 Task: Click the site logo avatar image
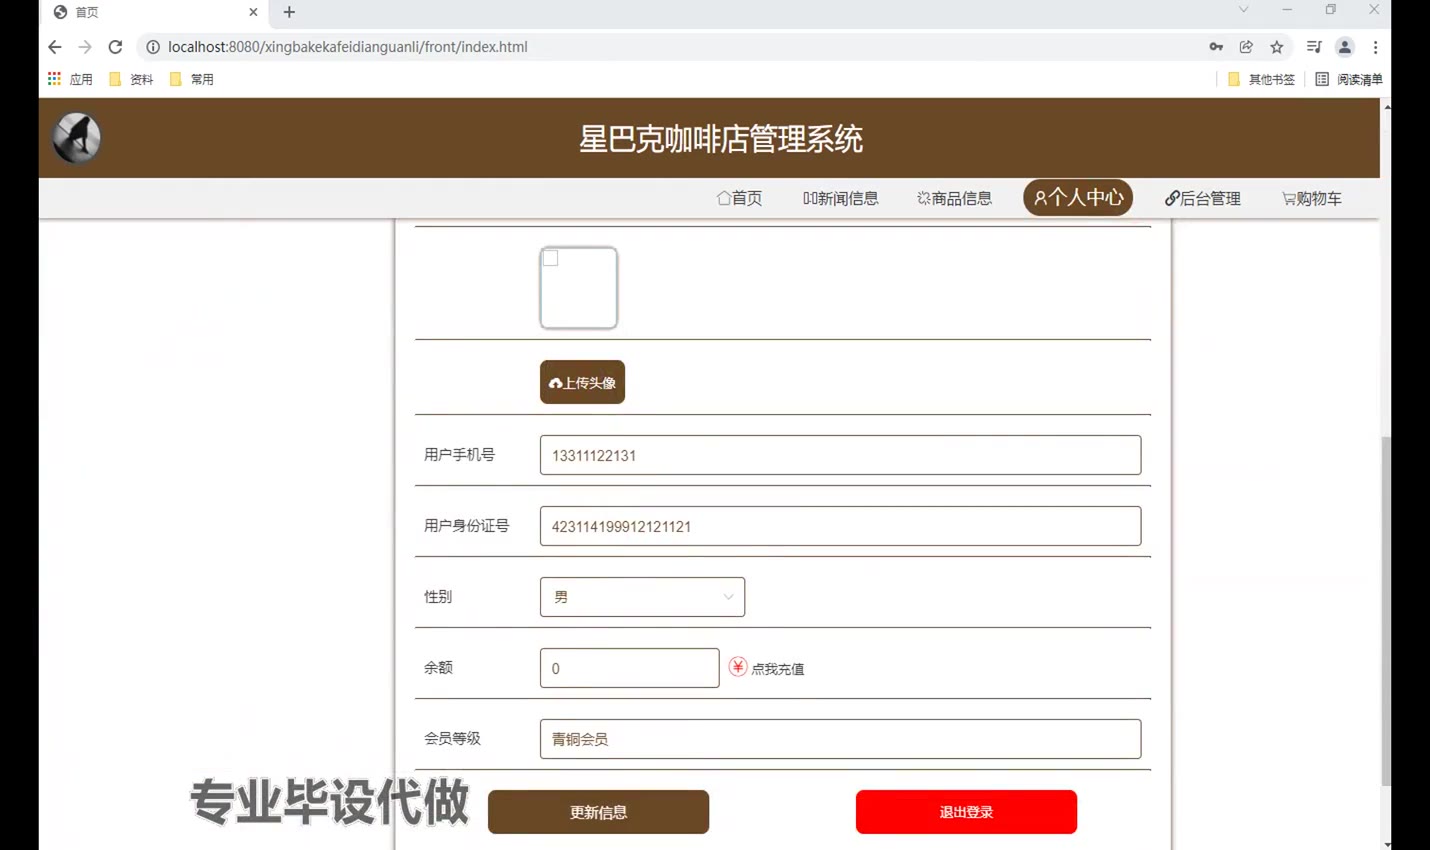(77, 138)
